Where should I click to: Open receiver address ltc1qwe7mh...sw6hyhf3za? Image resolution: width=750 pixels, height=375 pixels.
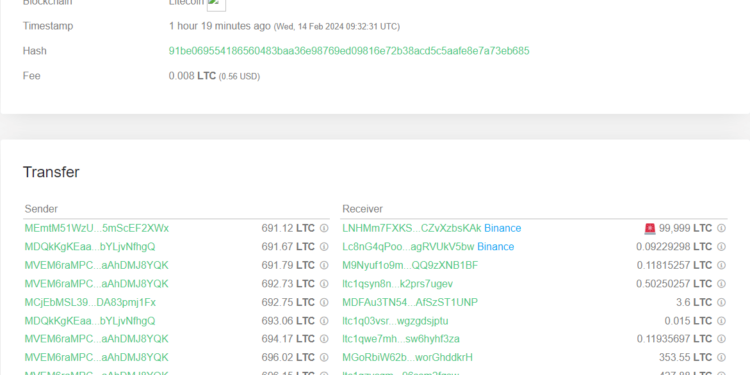coord(401,339)
